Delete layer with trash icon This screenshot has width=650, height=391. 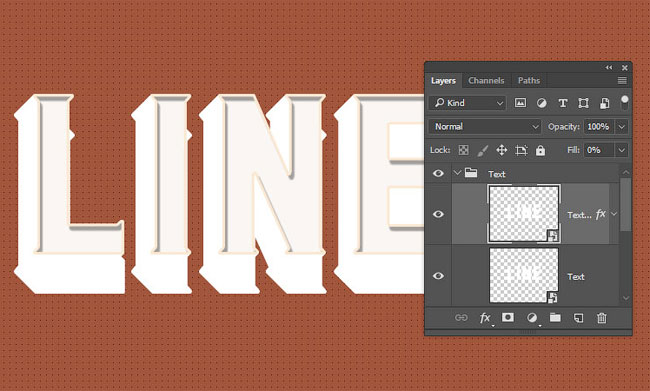[x=601, y=318]
